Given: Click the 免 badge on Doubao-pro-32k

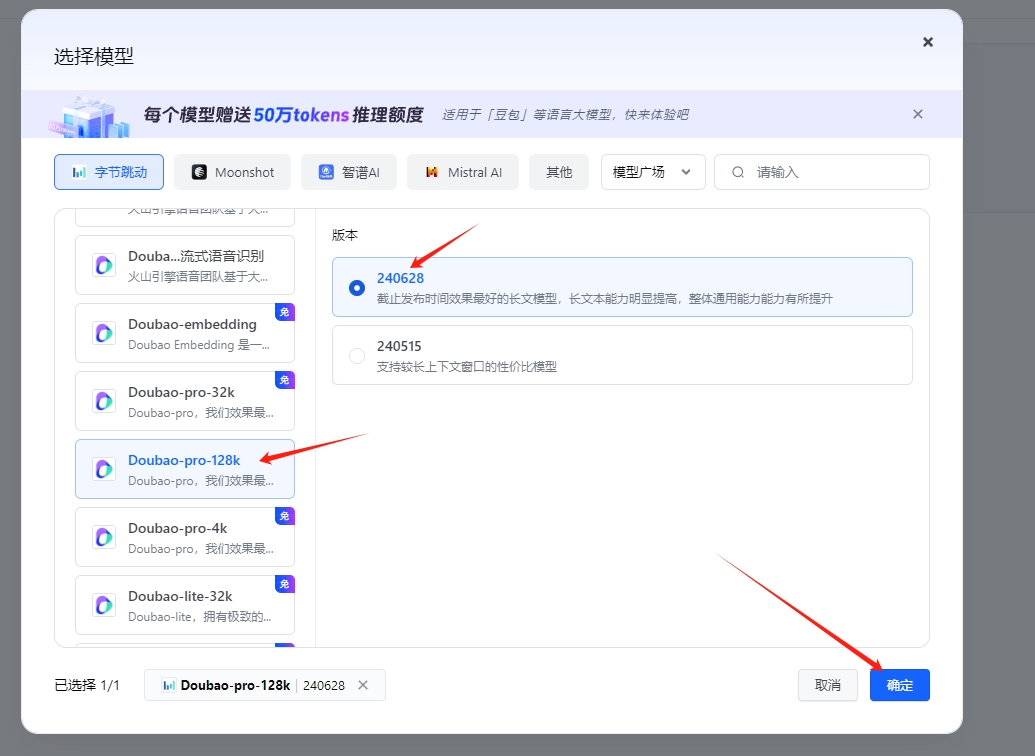Looking at the screenshot, I should pos(284,380).
